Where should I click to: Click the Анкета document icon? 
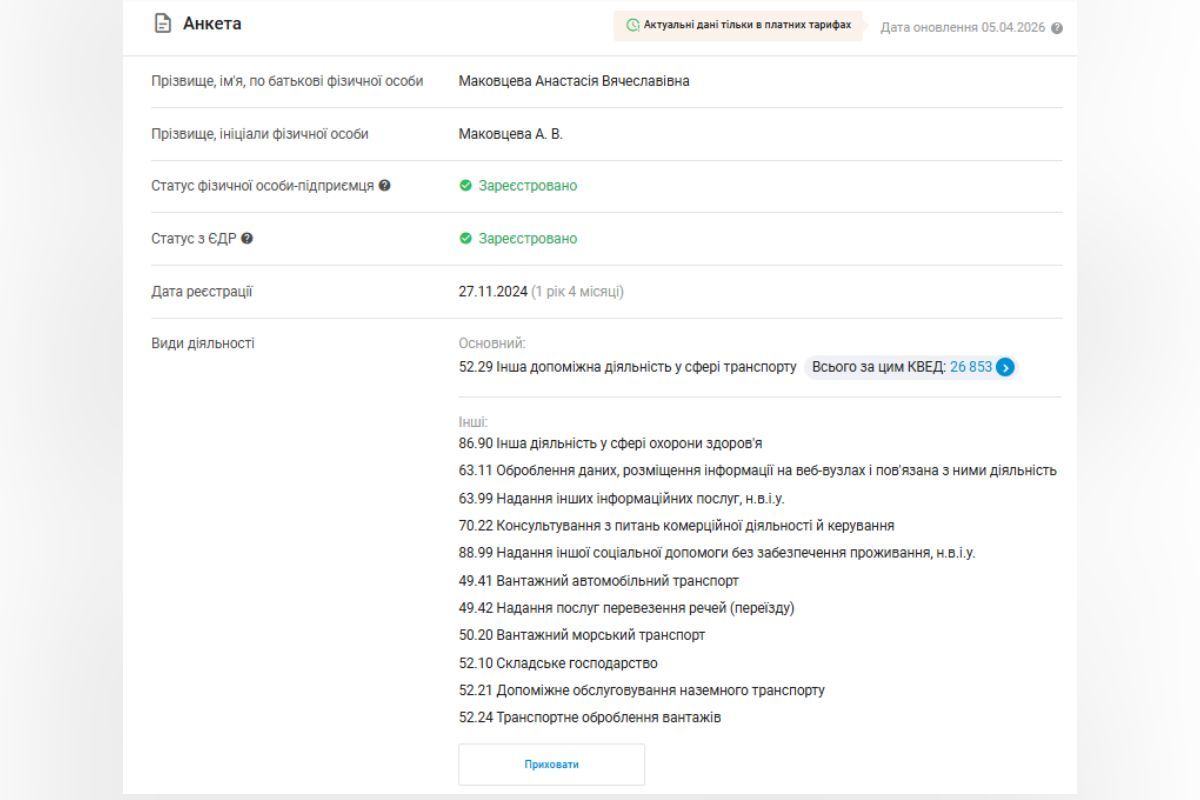click(x=162, y=23)
